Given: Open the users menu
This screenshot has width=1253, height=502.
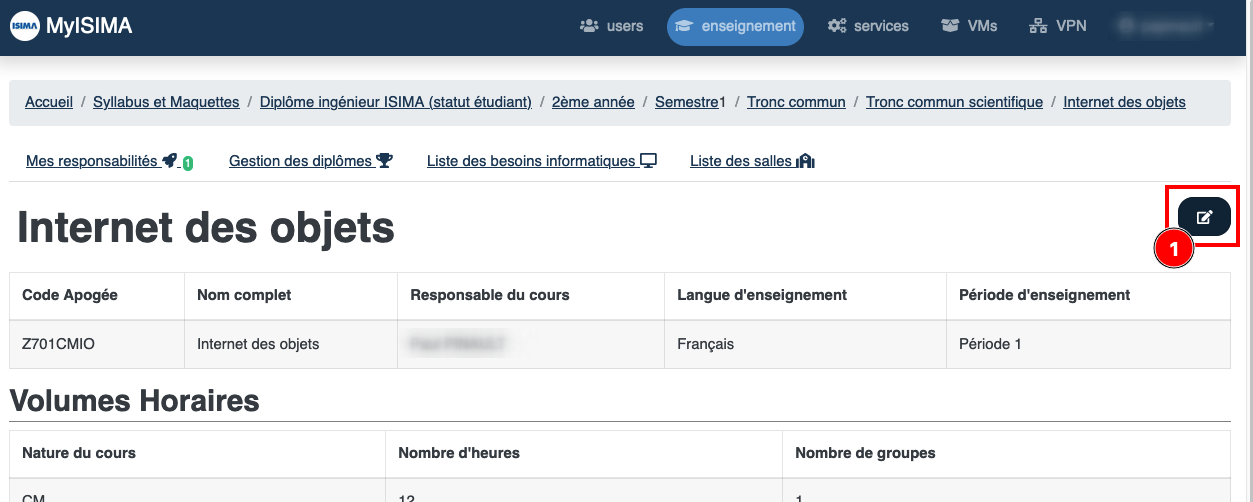Looking at the screenshot, I should (612, 26).
